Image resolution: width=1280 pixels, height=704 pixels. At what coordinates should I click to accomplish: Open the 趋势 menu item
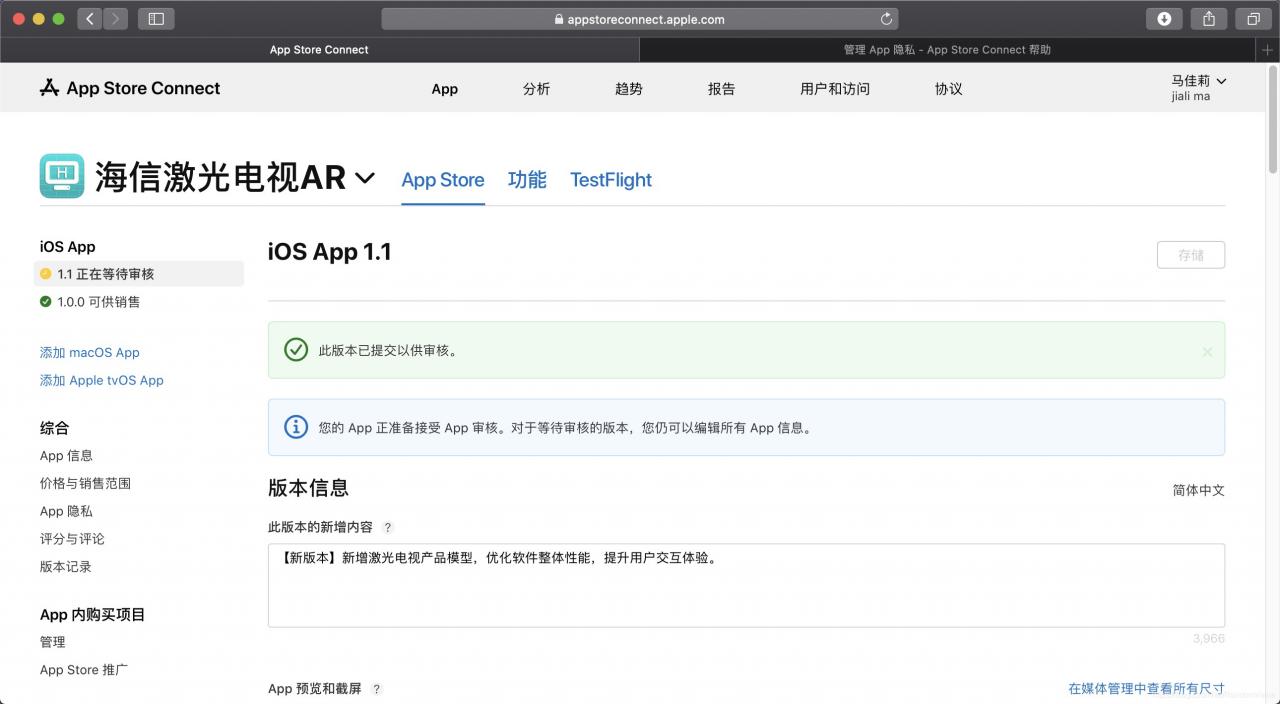629,89
